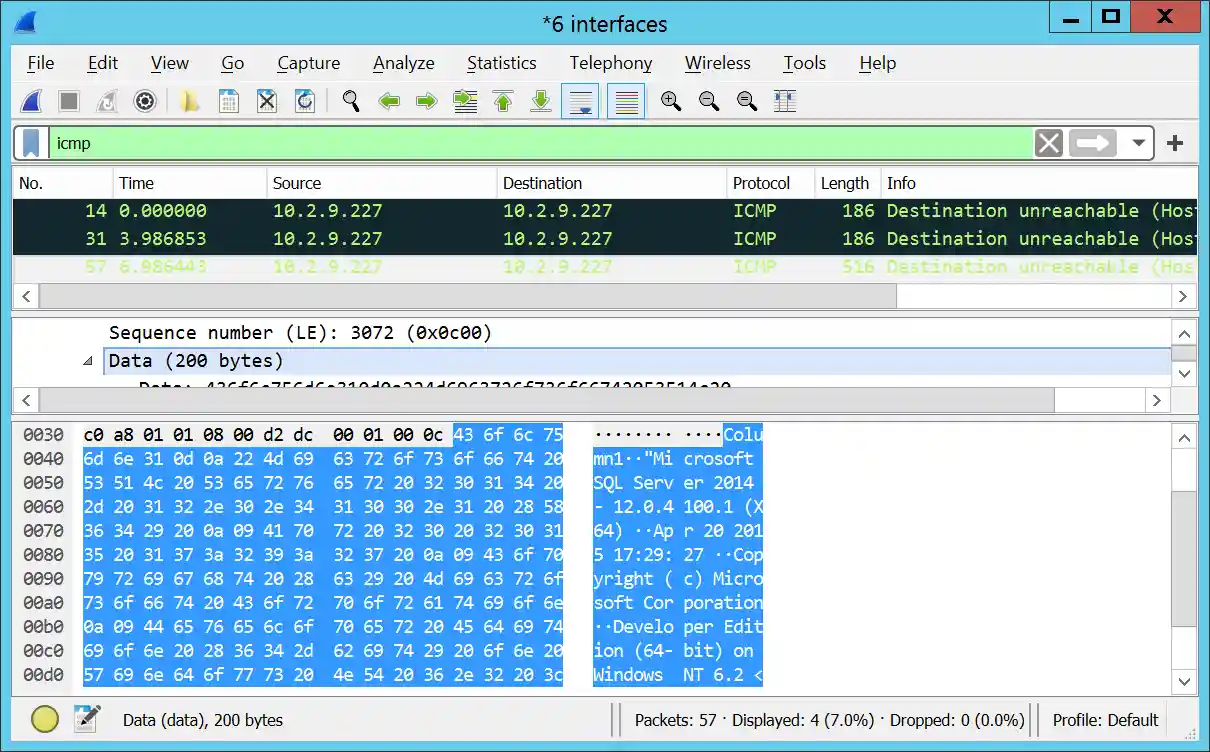Image resolution: width=1210 pixels, height=752 pixels.
Task: Jump to the first packet
Action: 503,101
